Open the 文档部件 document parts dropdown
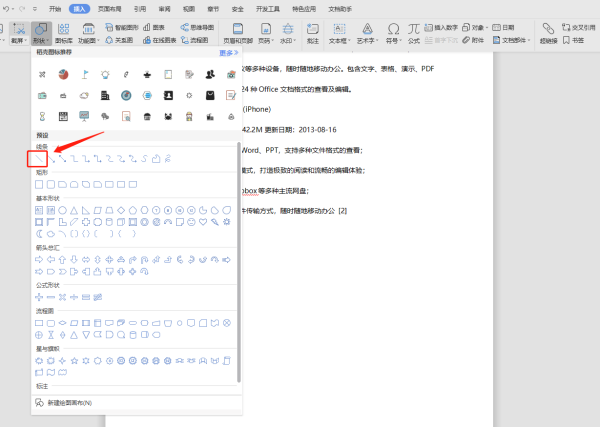The height and width of the screenshot is (427, 600). click(x=512, y=40)
